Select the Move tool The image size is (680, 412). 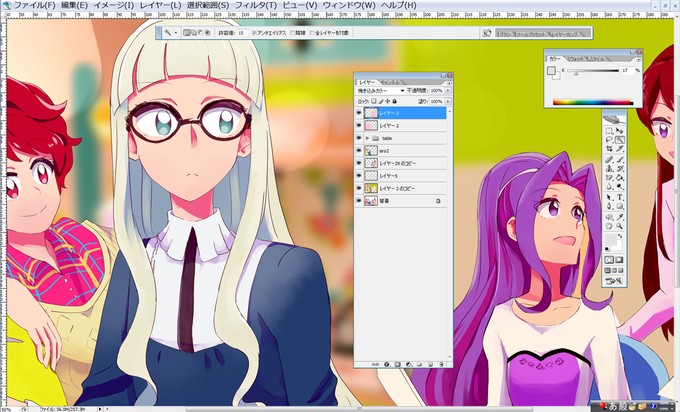(620, 131)
